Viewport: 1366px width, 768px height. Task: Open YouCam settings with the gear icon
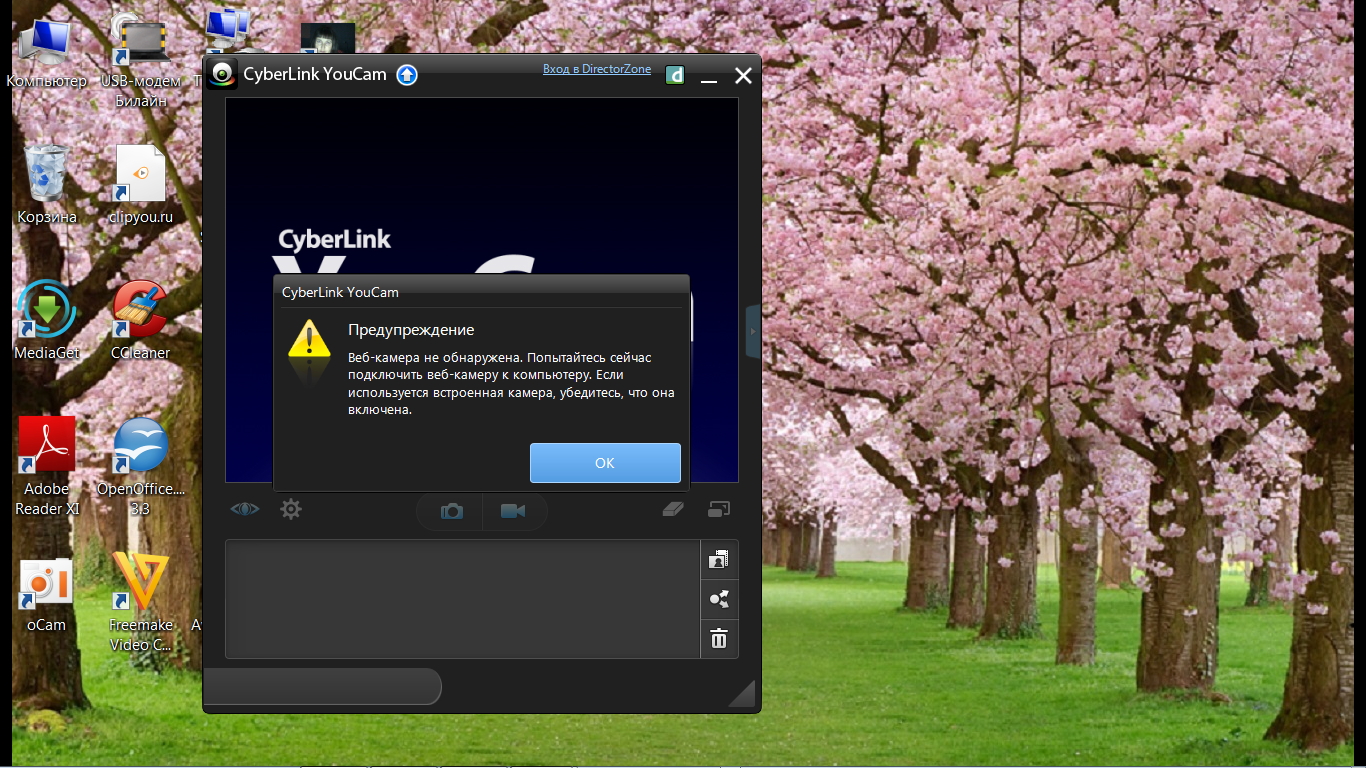coord(291,509)
